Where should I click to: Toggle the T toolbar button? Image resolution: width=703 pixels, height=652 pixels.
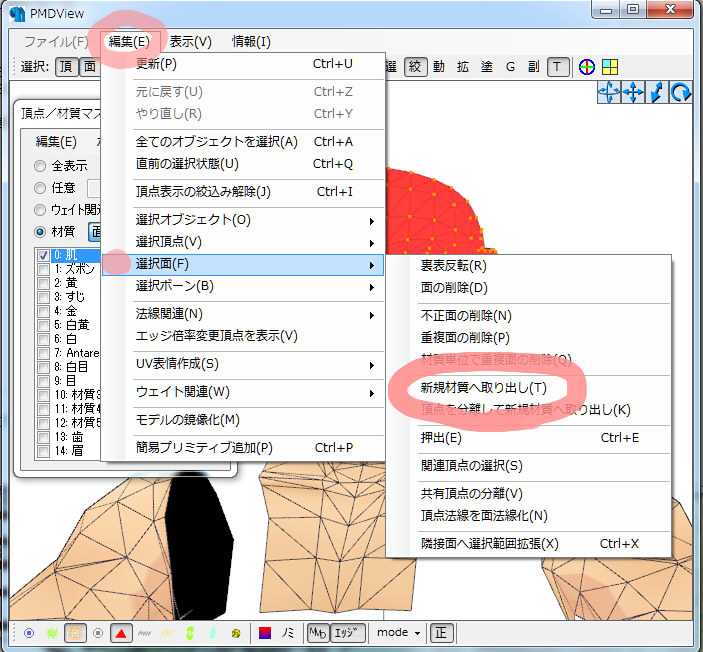pos(558,67)
